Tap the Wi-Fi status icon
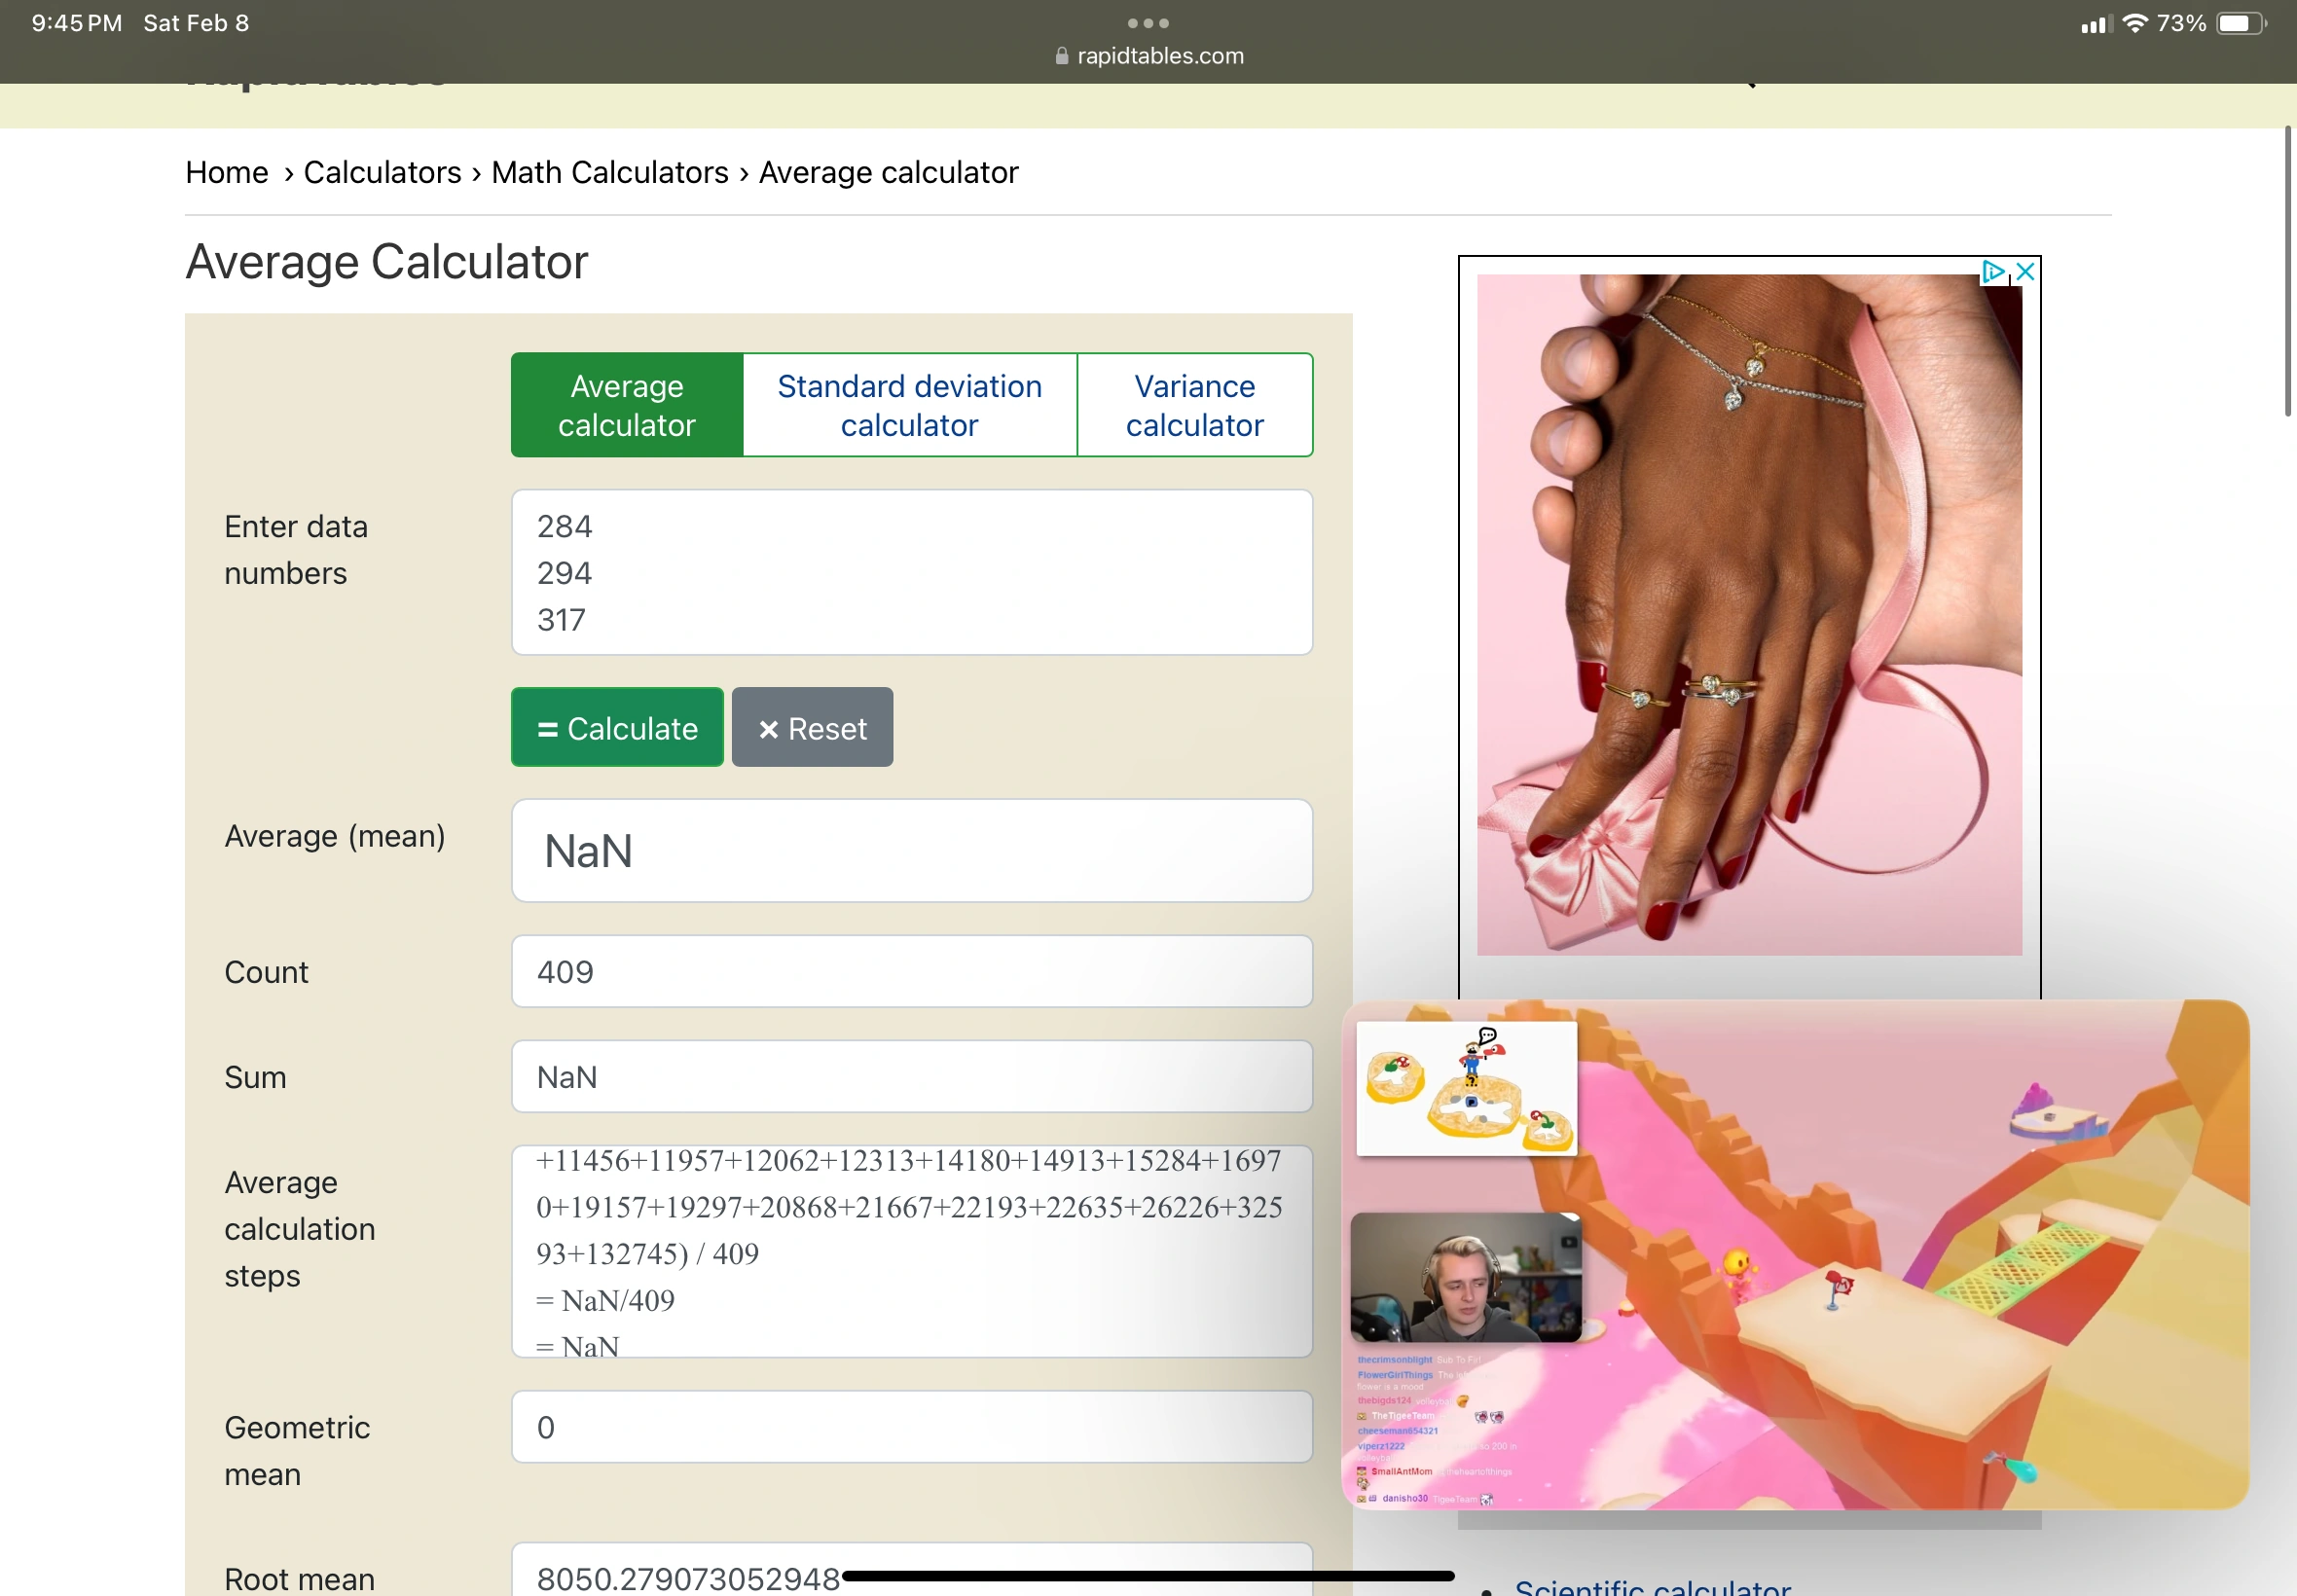The image size is (2297, 1596). click(2134, 23)
